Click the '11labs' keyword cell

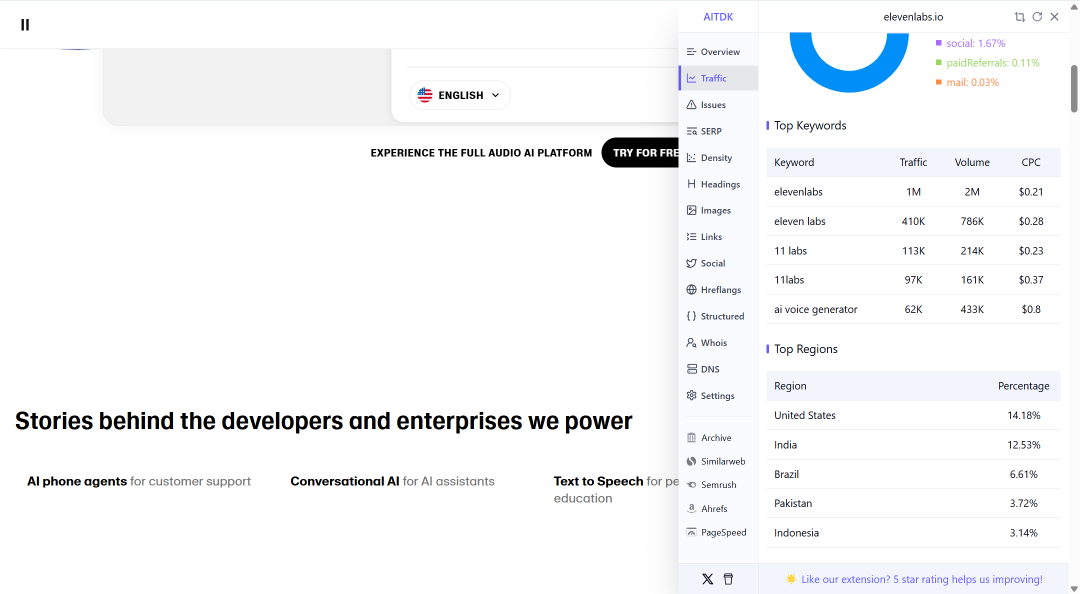[x=789, y=280]
